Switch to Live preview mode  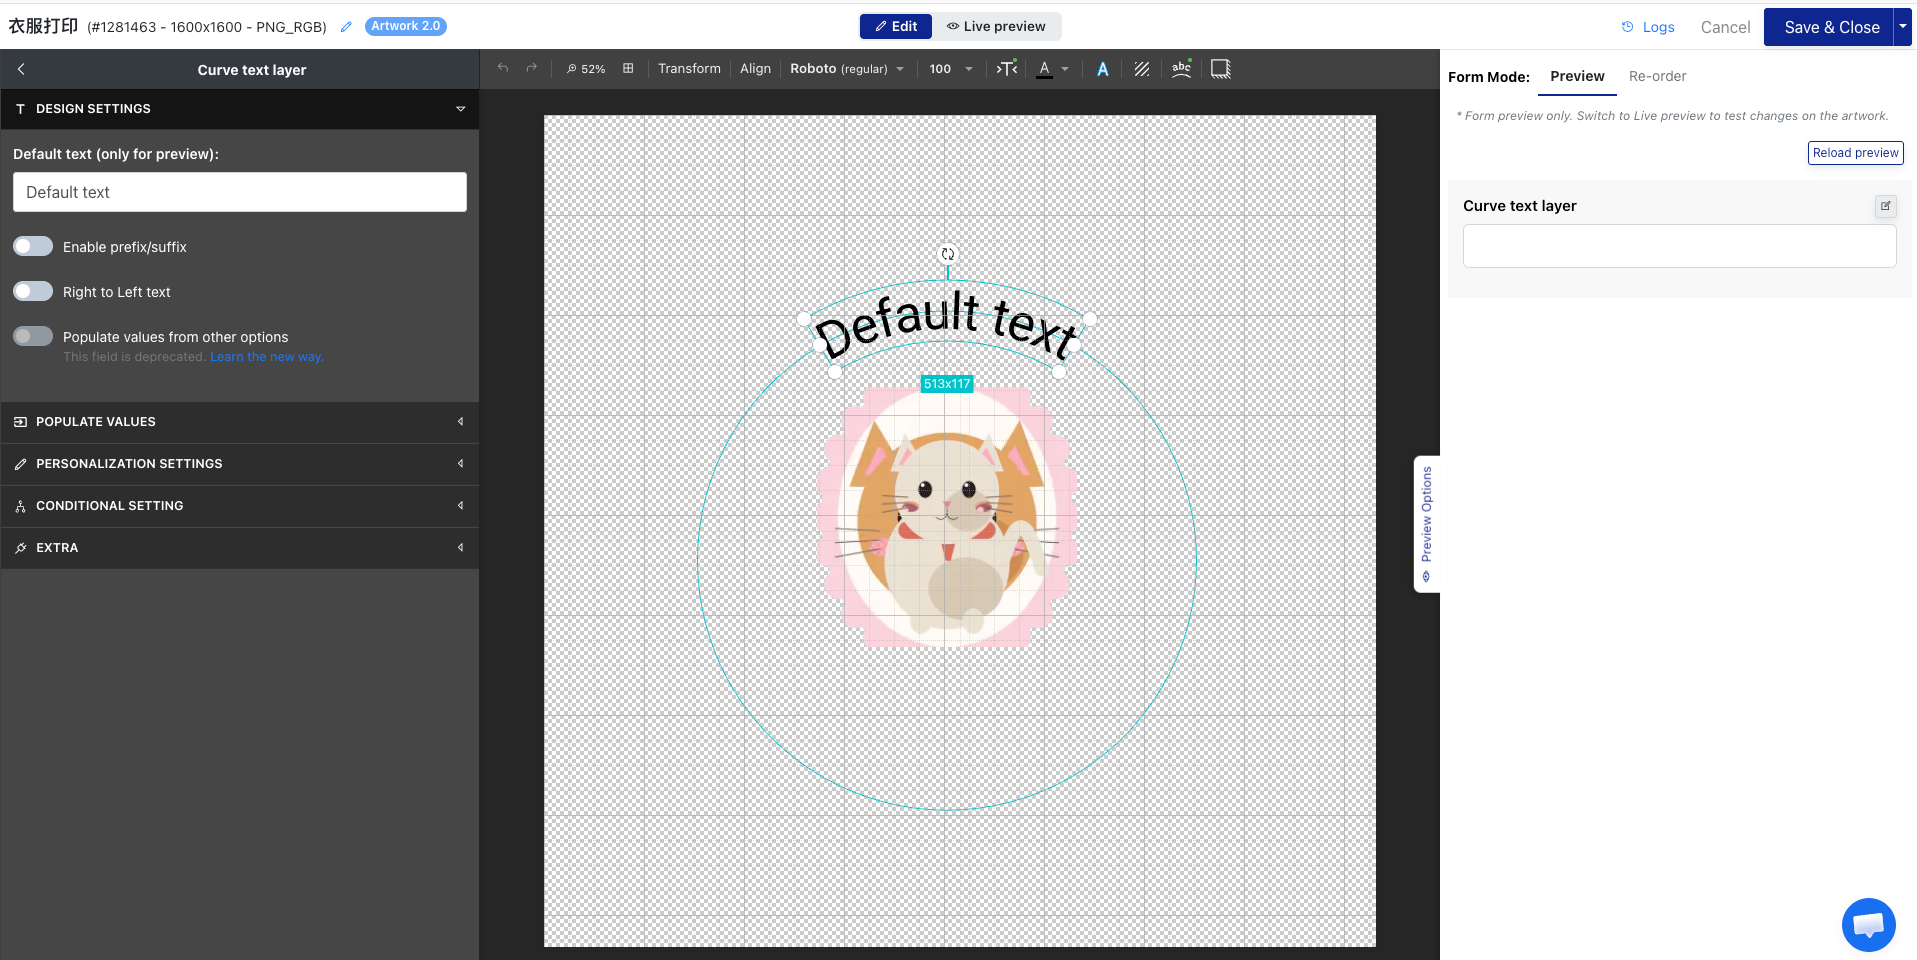(x=996, y=26)
